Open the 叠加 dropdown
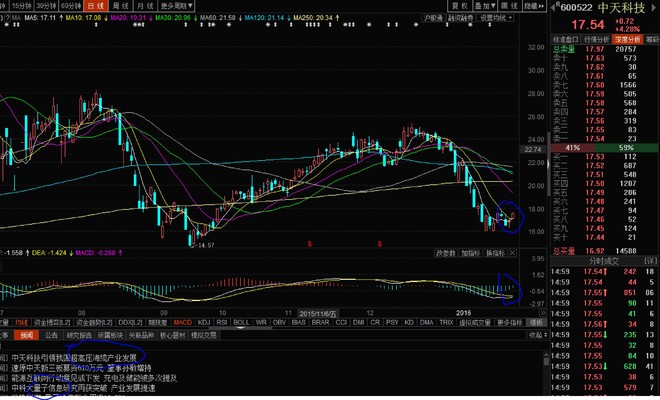Viewport: 660px width, 400px height. click(485, 6)
